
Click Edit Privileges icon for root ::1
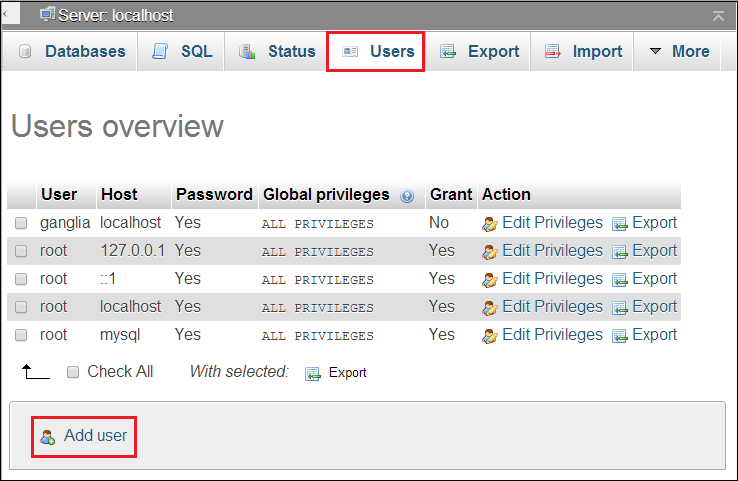coord(489,280)
